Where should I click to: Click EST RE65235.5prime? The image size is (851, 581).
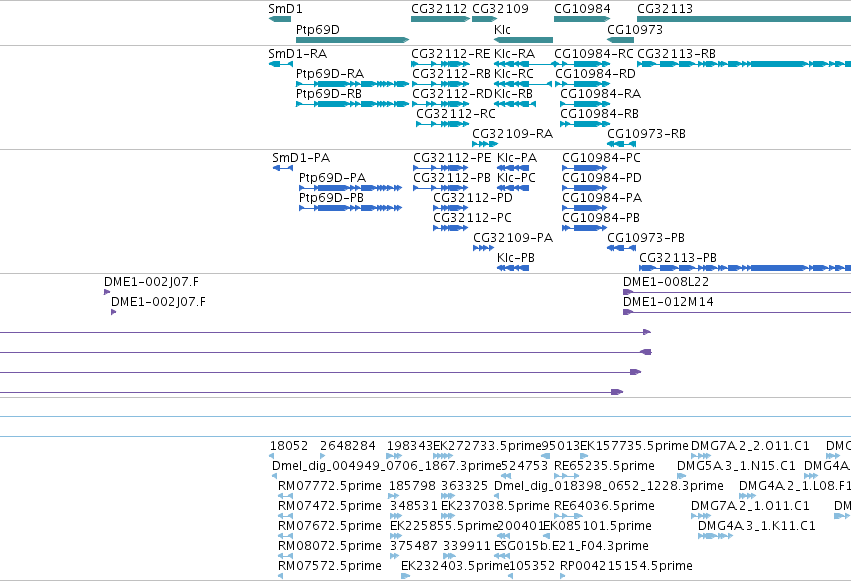click(567, 476)
